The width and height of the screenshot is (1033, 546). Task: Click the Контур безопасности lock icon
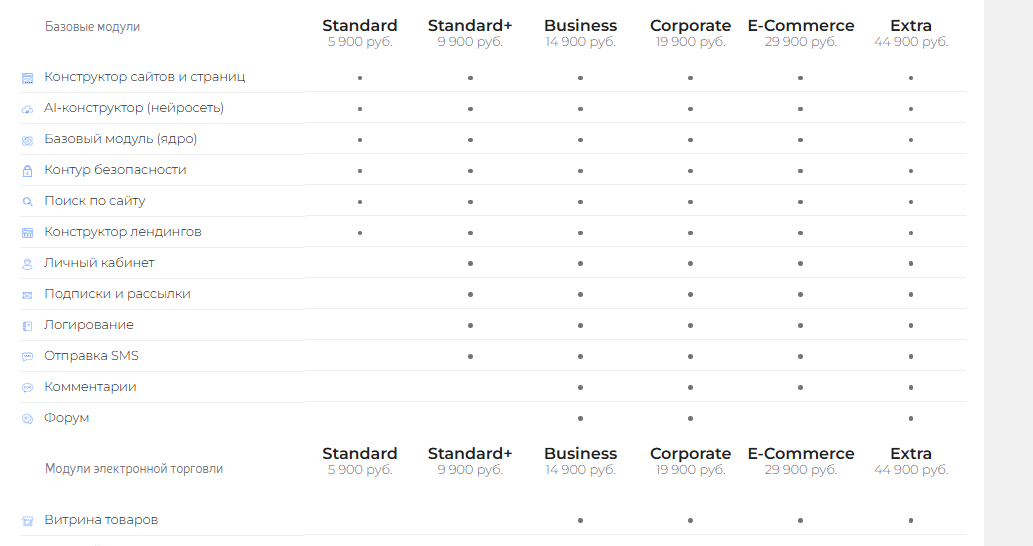[x=28, y=171]
